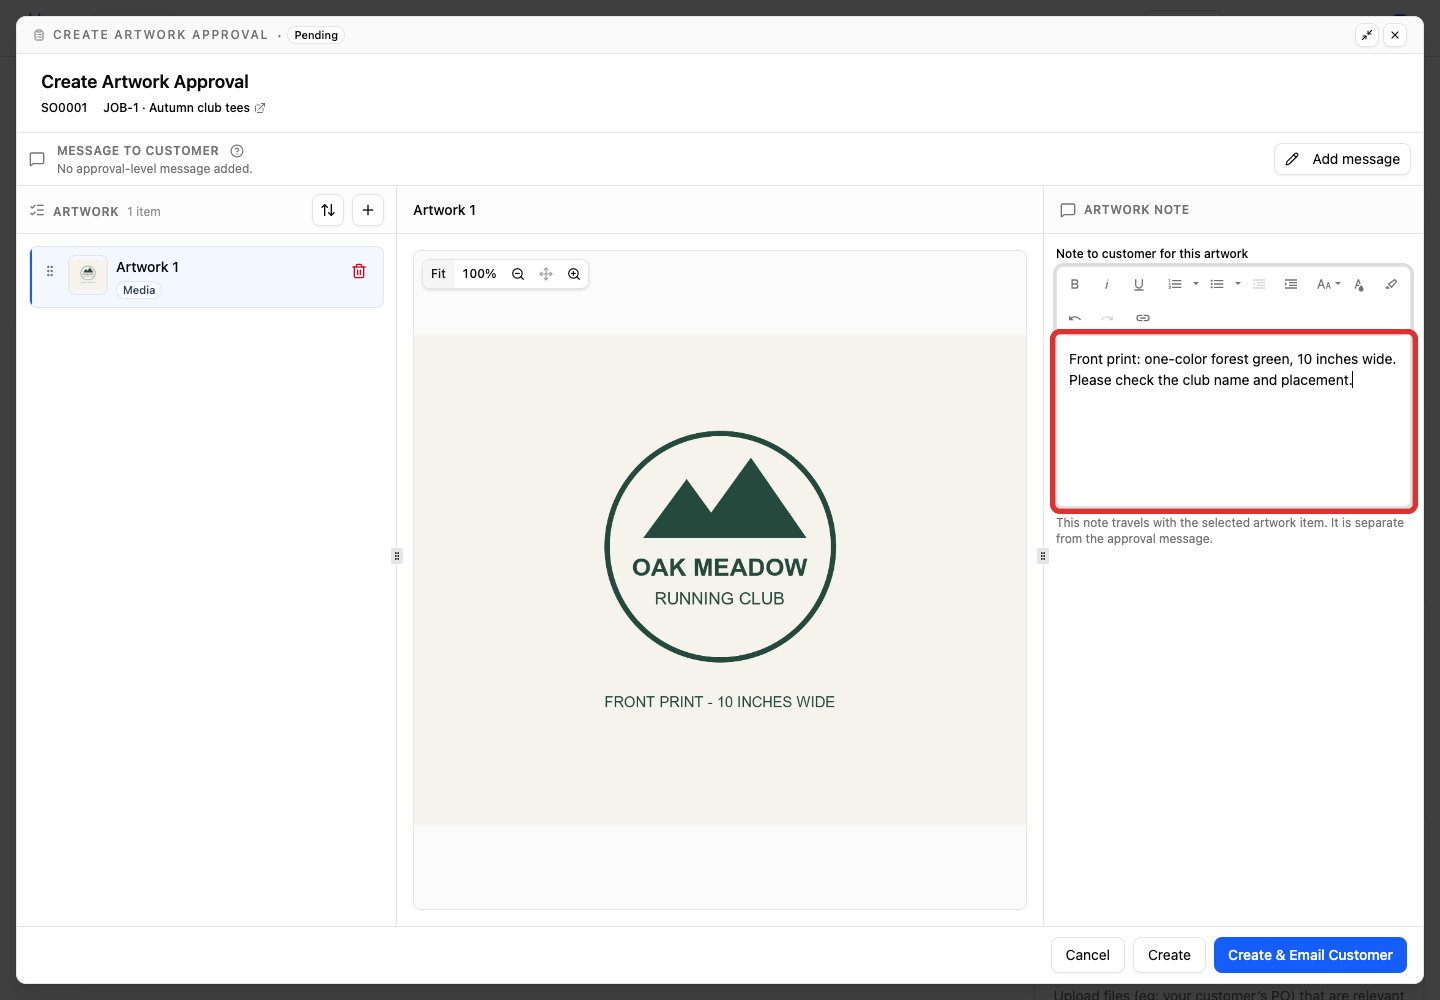Viewport: 1440px width, 1000px height.
Task: Toggle italic formatting in note editor
Action: (x=1107, y=284)
